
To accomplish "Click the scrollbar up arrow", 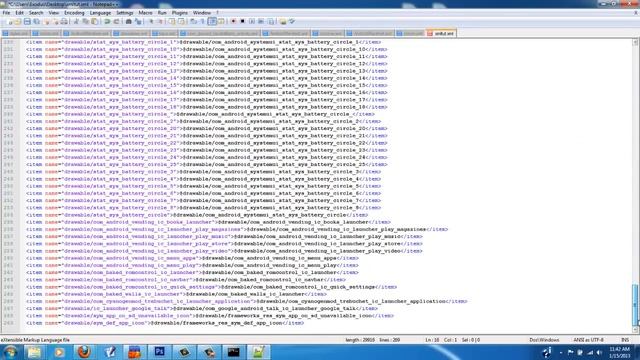I will click(635, 42).
